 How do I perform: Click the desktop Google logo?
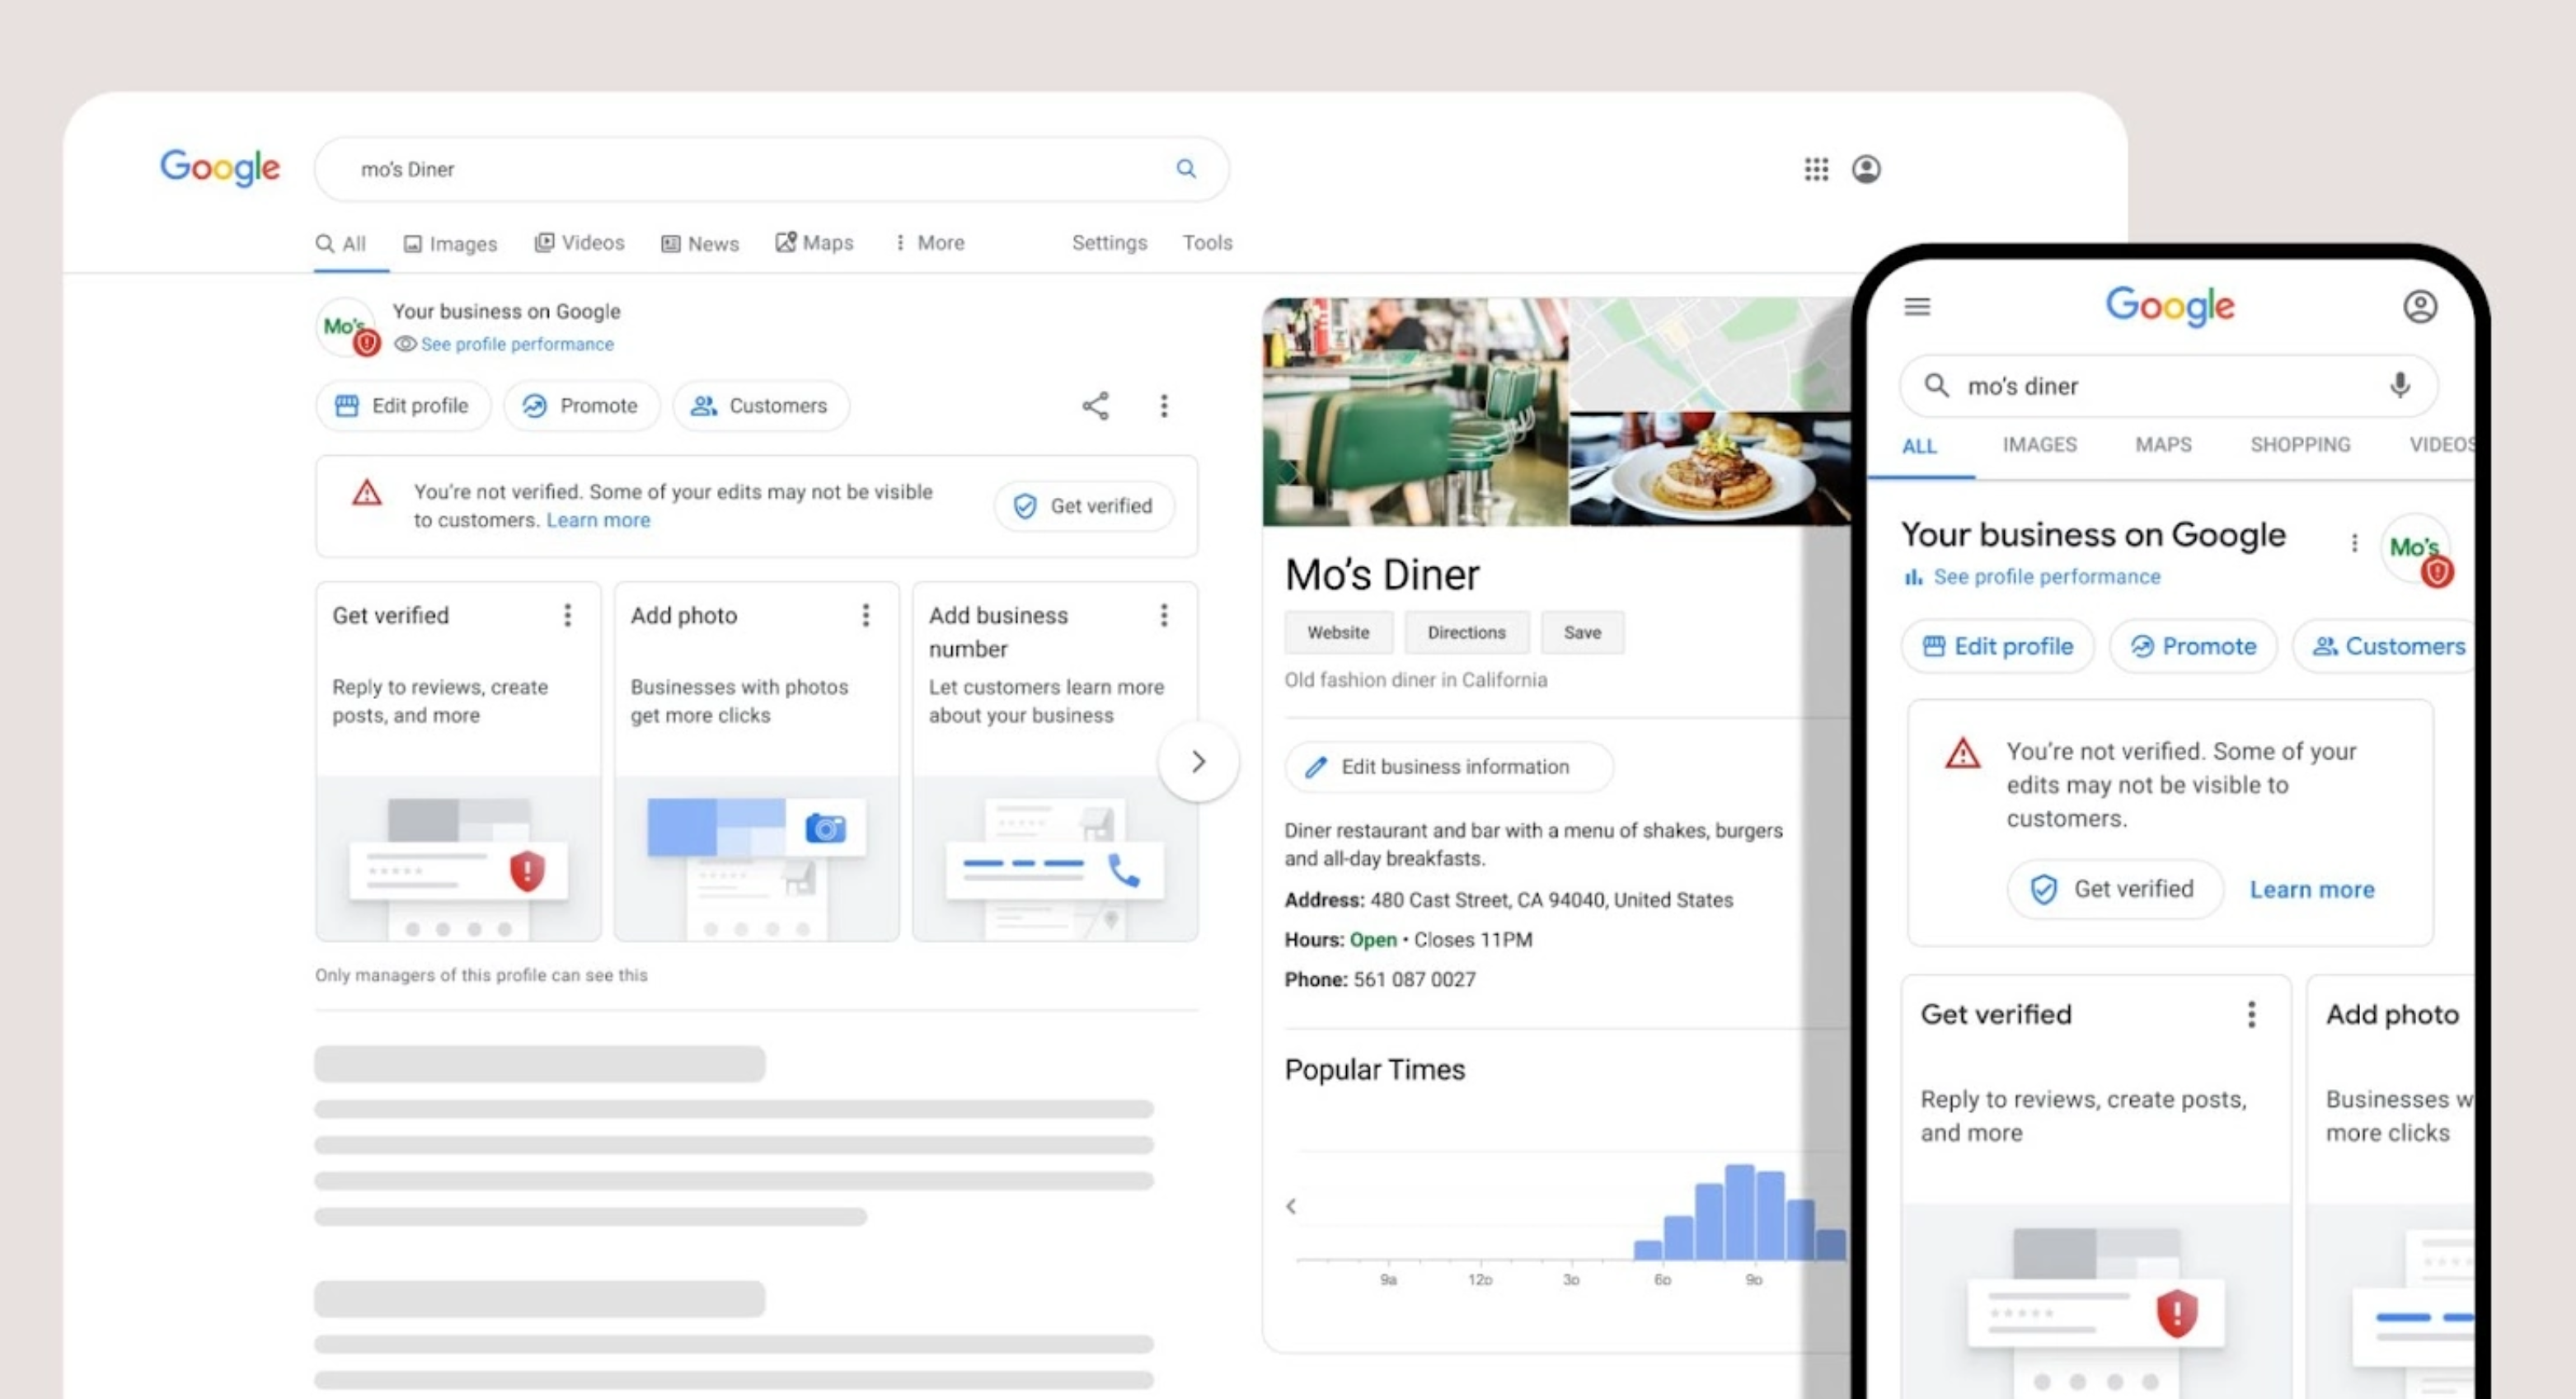tap(220, 168)
